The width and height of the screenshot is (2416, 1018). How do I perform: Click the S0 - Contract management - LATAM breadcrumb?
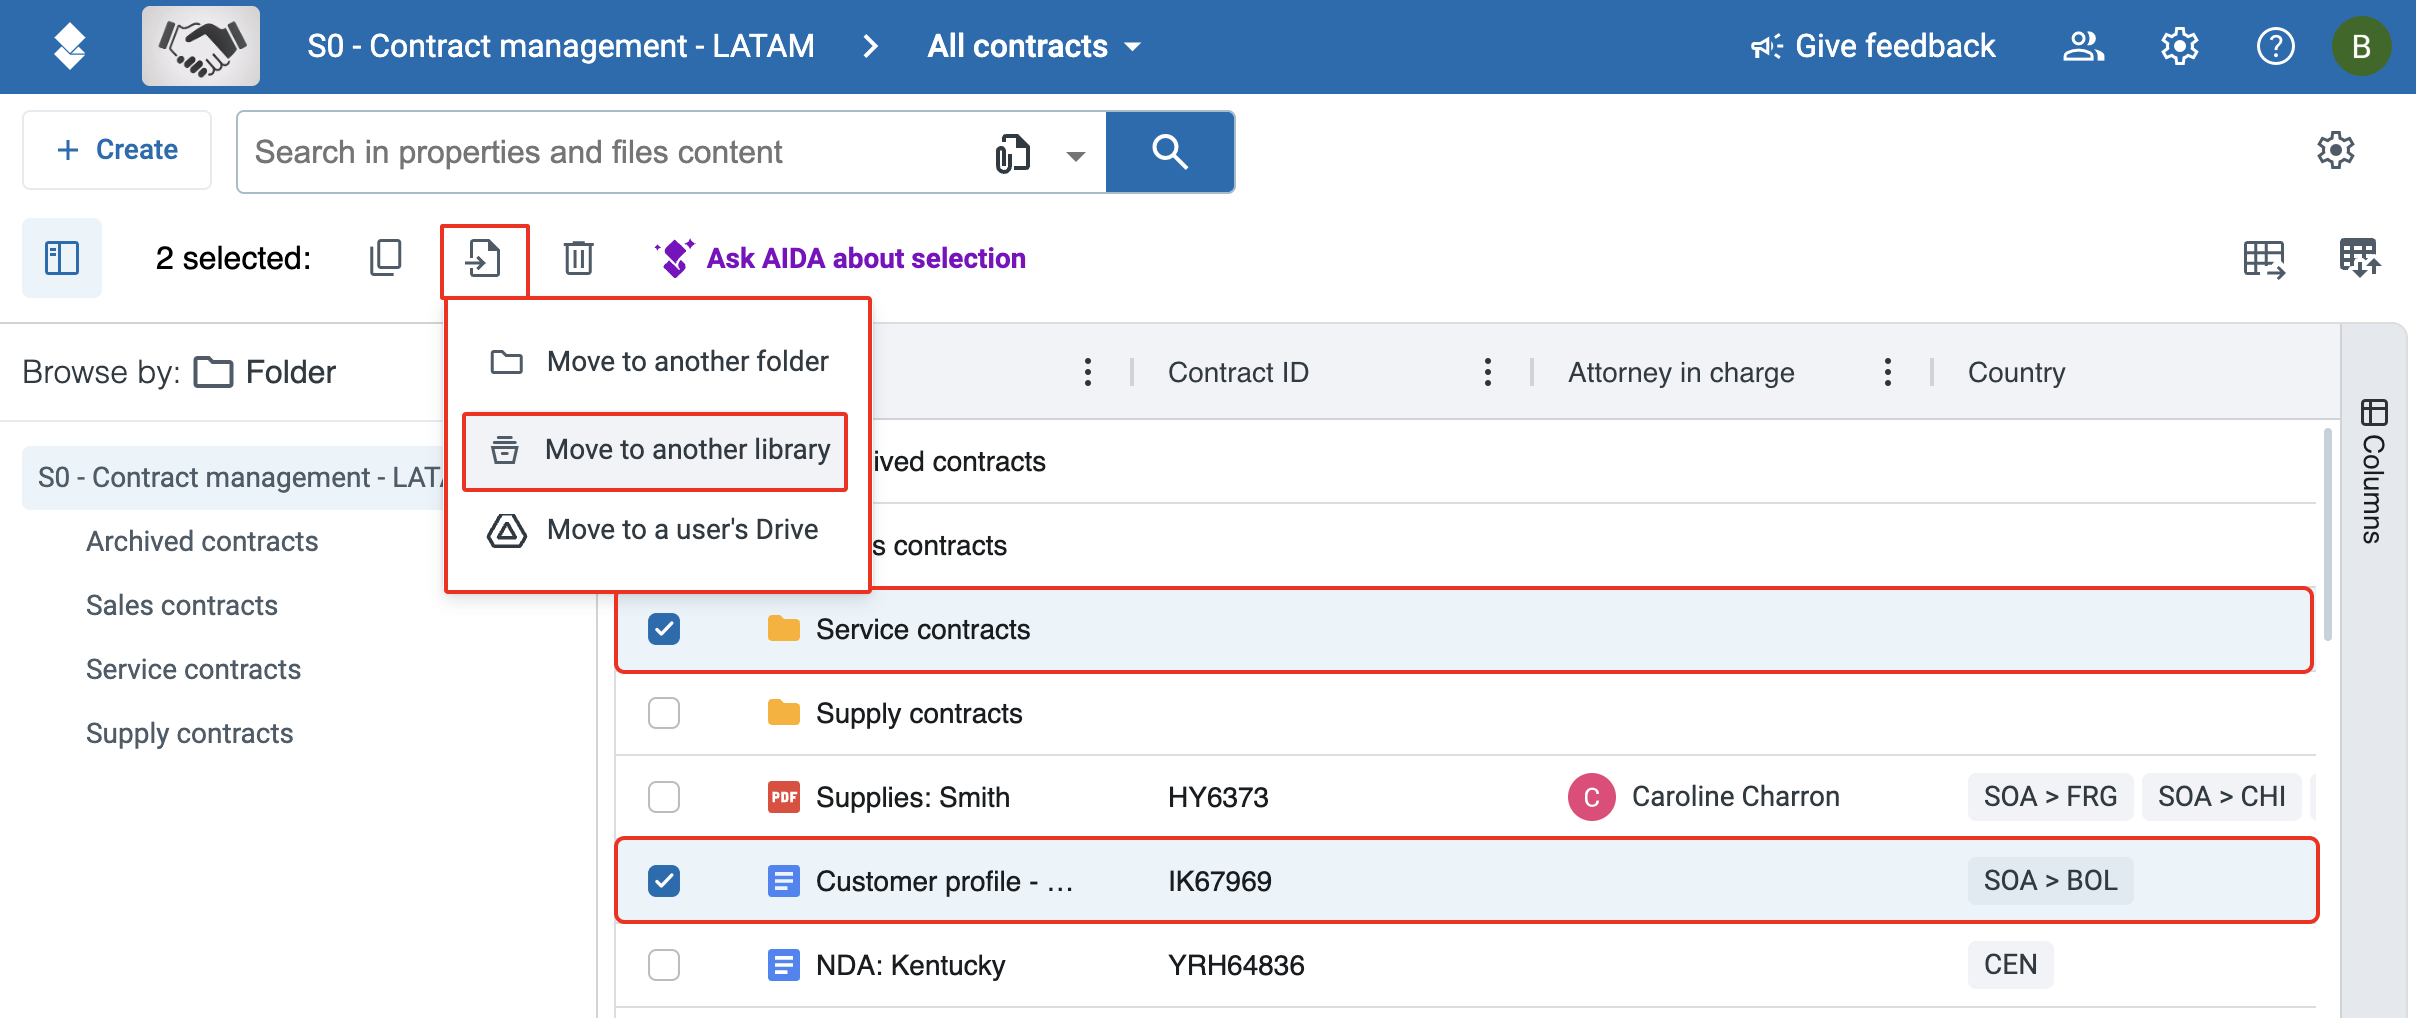pos(561,46)
